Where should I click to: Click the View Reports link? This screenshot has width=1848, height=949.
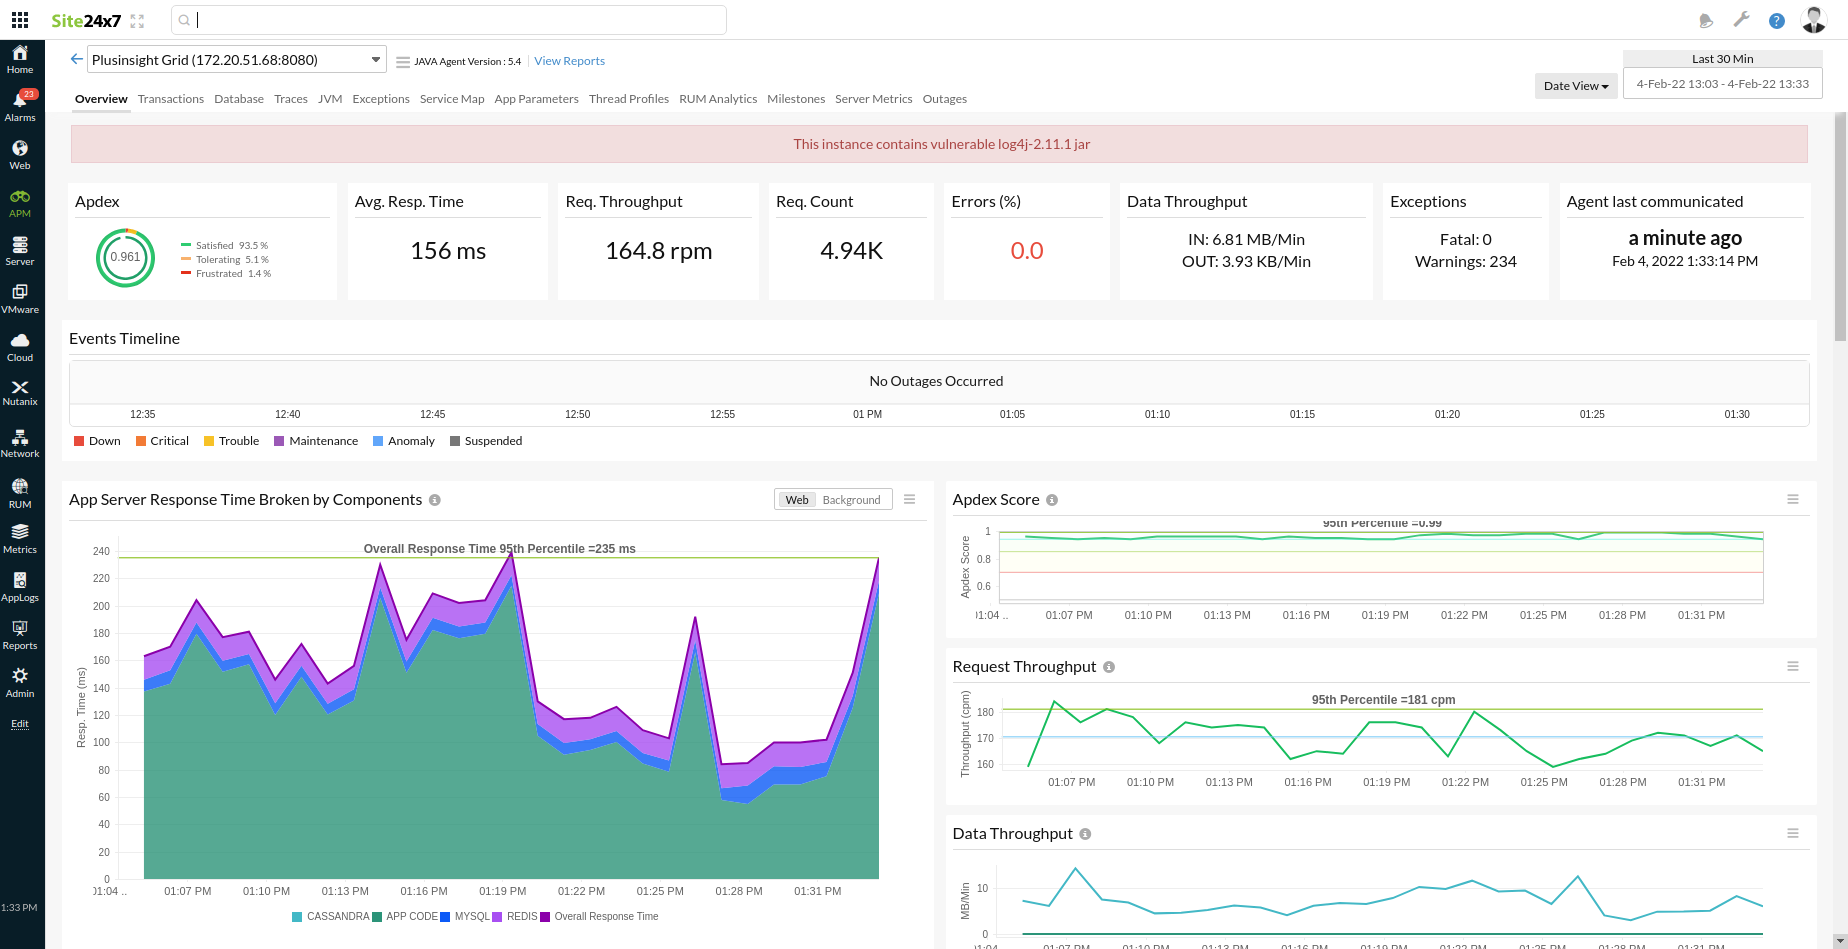[x=569, y=60]
